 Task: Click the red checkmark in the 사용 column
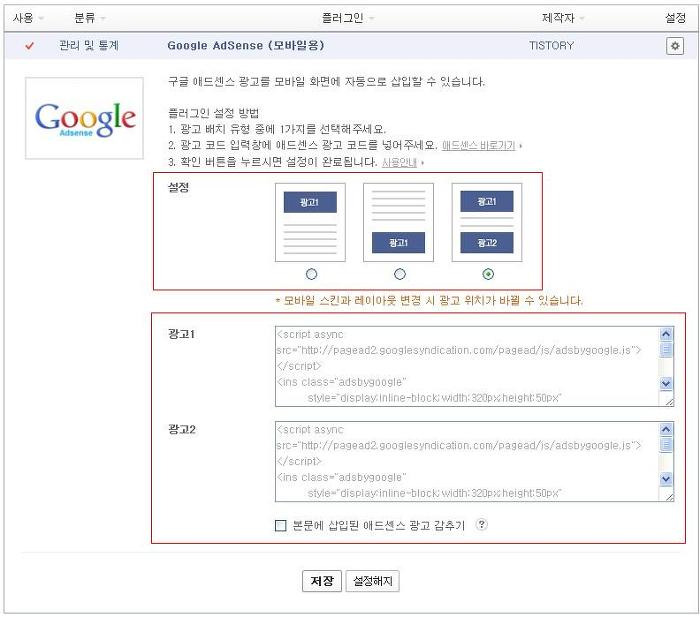pyautogui.click(x=29, y=46)
